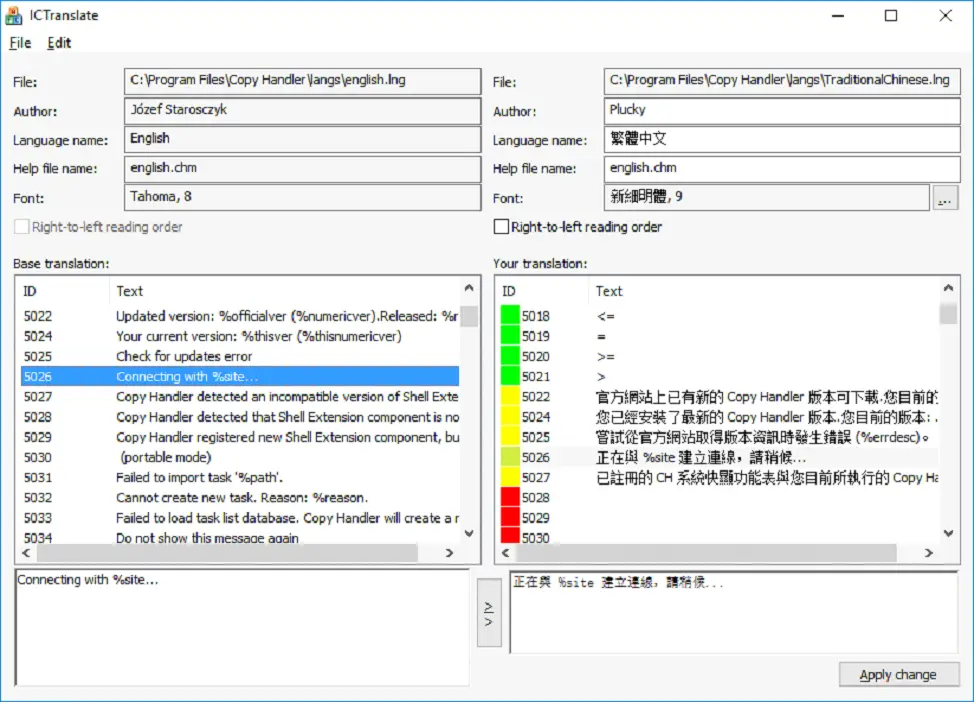Click down arrow of base translation scrollbar
This screenshot has width=976, height=704.
[469, 533]
